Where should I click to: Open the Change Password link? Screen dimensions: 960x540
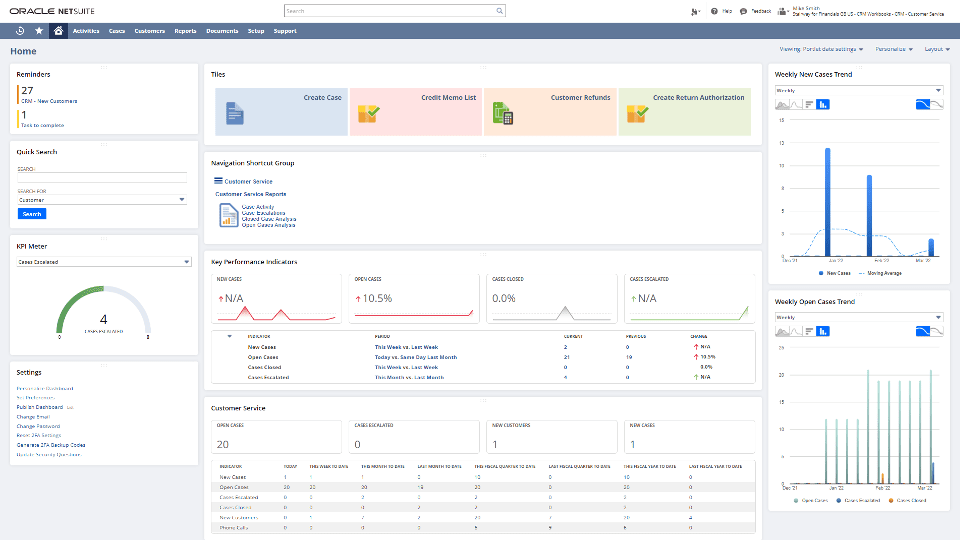tap(38, 426)
